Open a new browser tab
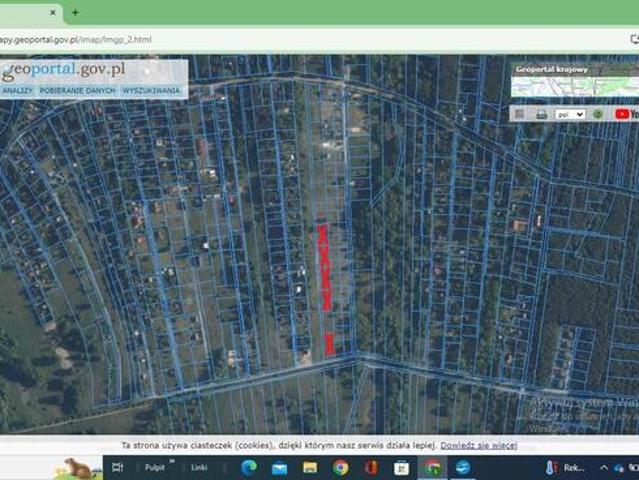 (75, 13)
